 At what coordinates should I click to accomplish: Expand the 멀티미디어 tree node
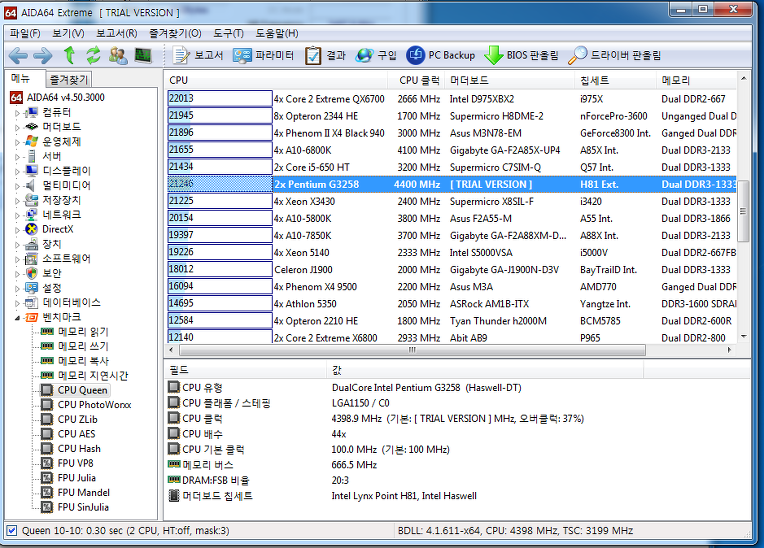point(17,186)
